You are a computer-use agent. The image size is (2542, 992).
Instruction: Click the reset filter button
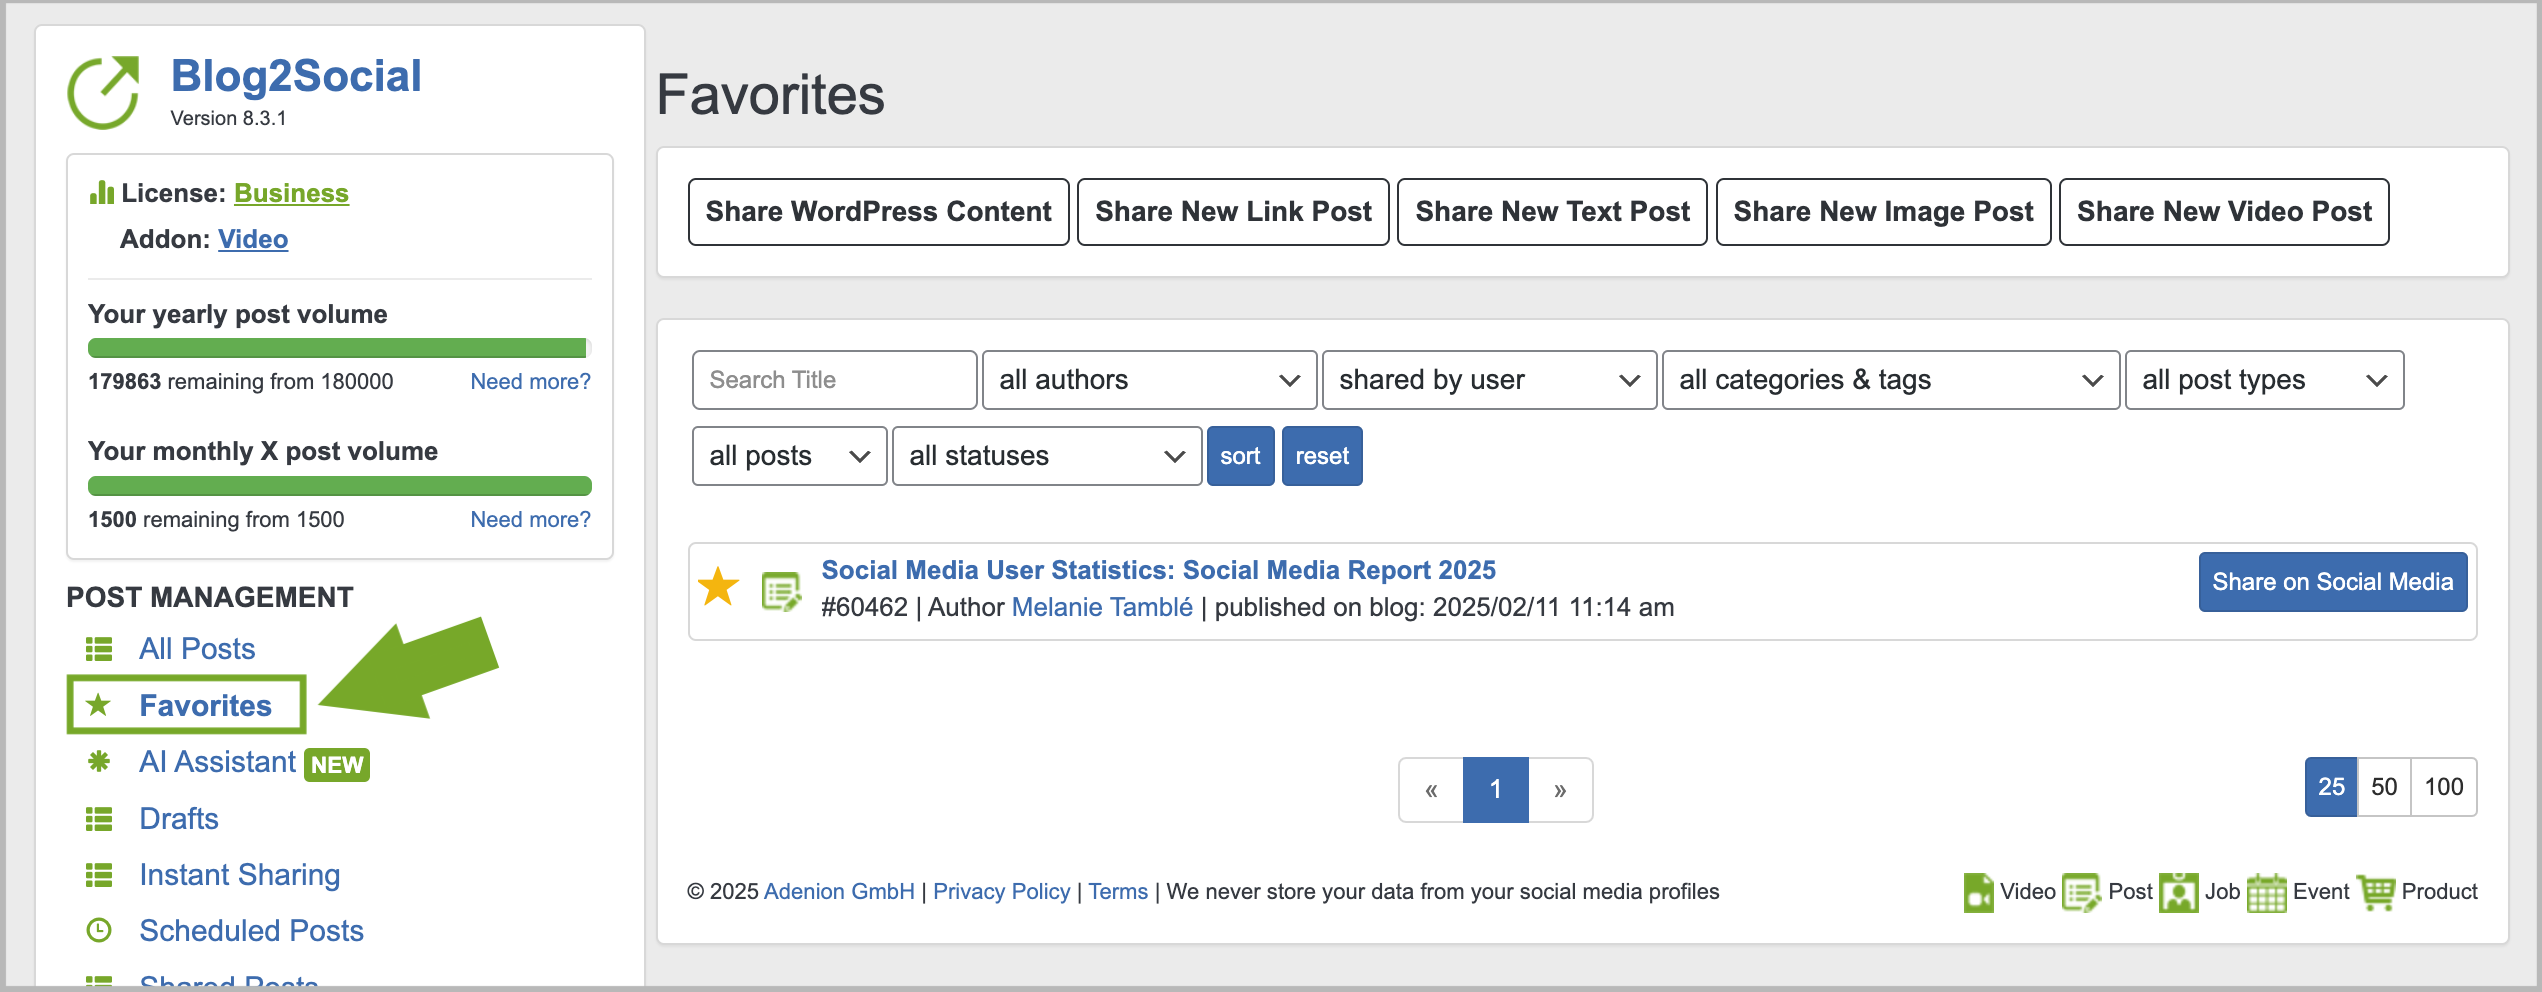point(1322,456)
